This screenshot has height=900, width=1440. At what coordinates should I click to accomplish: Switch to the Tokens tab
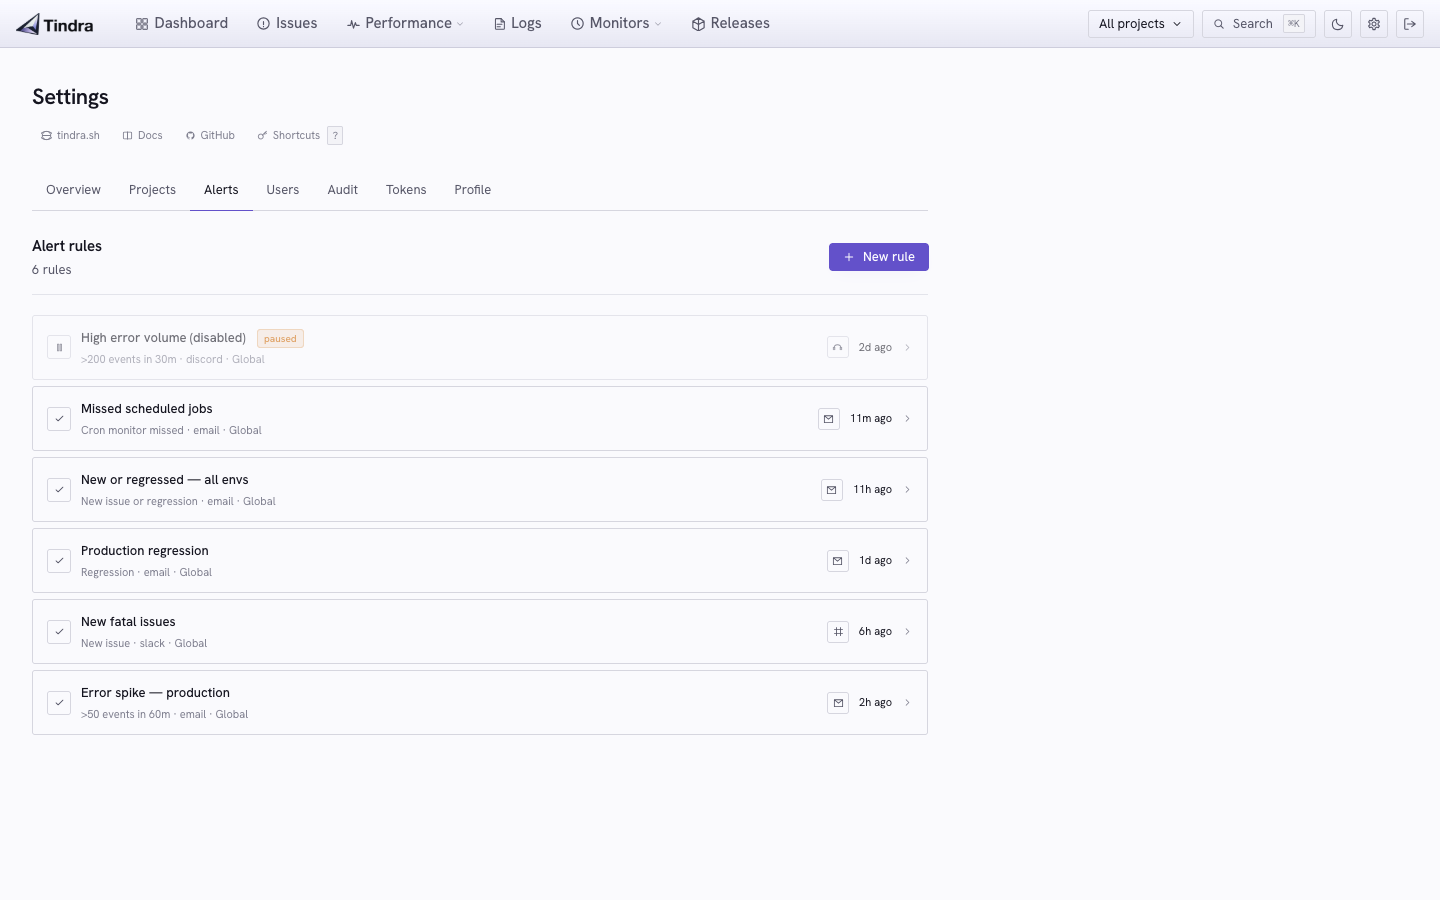coord(406,190)
